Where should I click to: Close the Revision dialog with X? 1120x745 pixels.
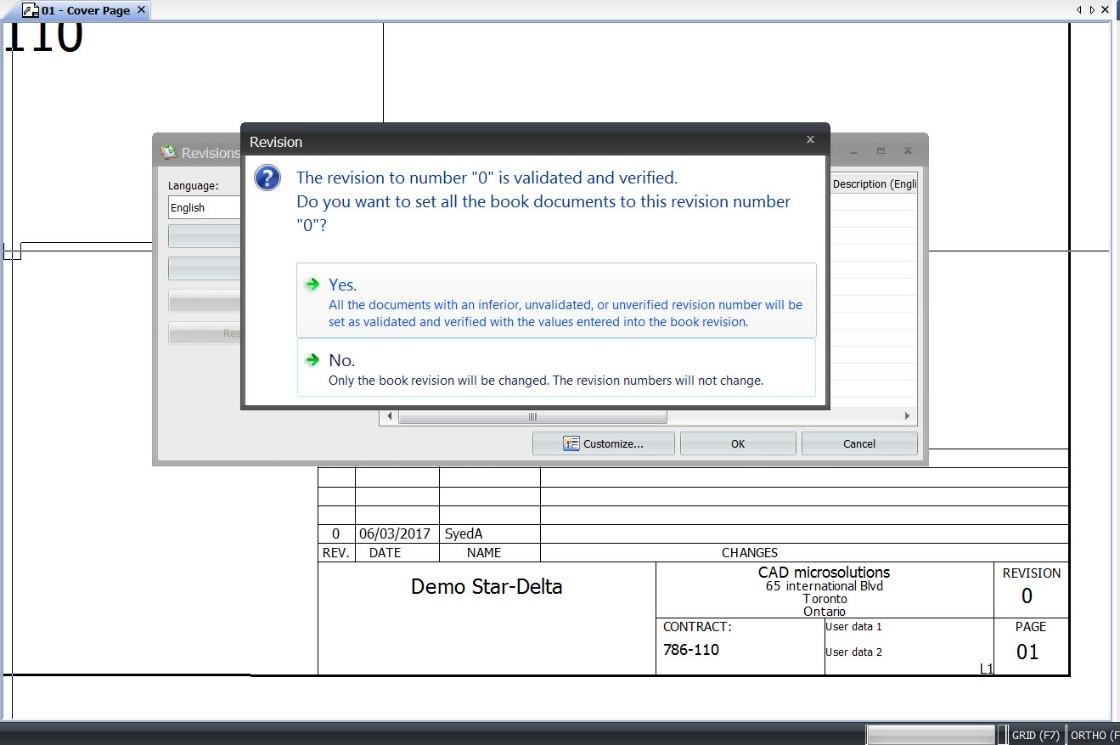tap(810, 139)
